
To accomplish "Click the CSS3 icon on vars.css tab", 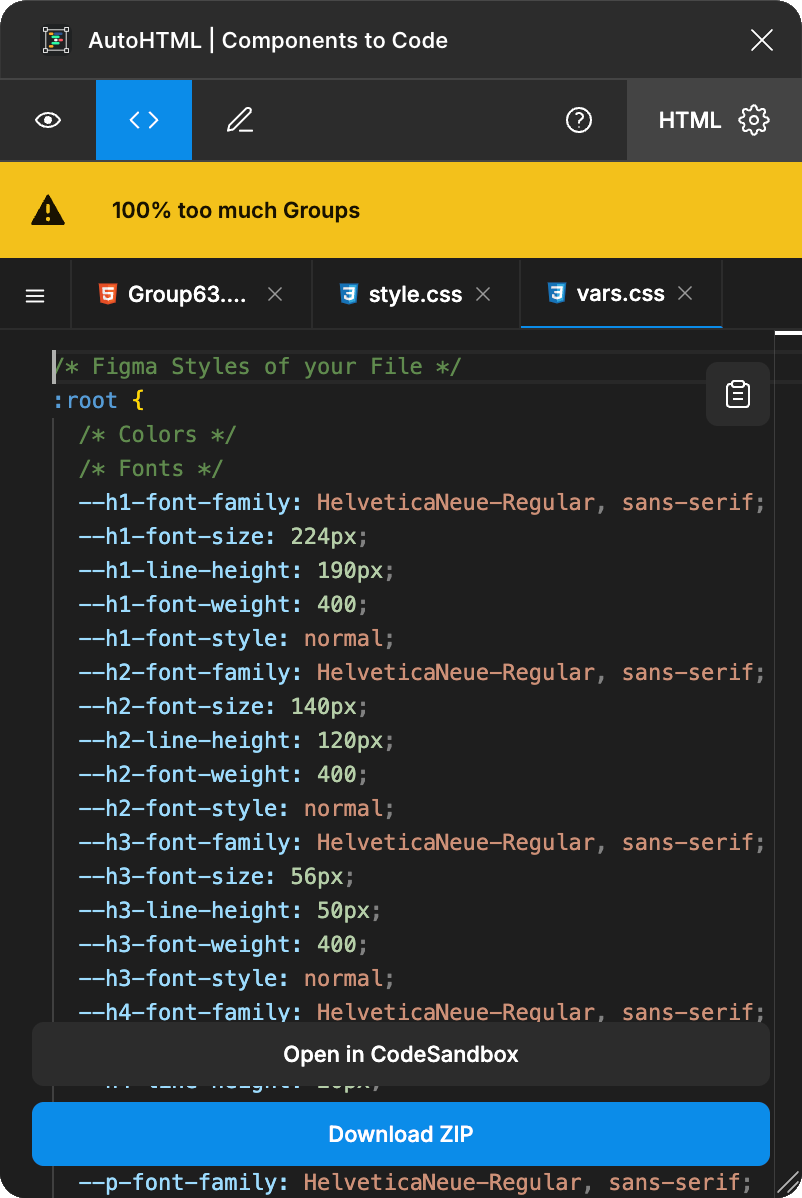I will click(x=557, y=293).
